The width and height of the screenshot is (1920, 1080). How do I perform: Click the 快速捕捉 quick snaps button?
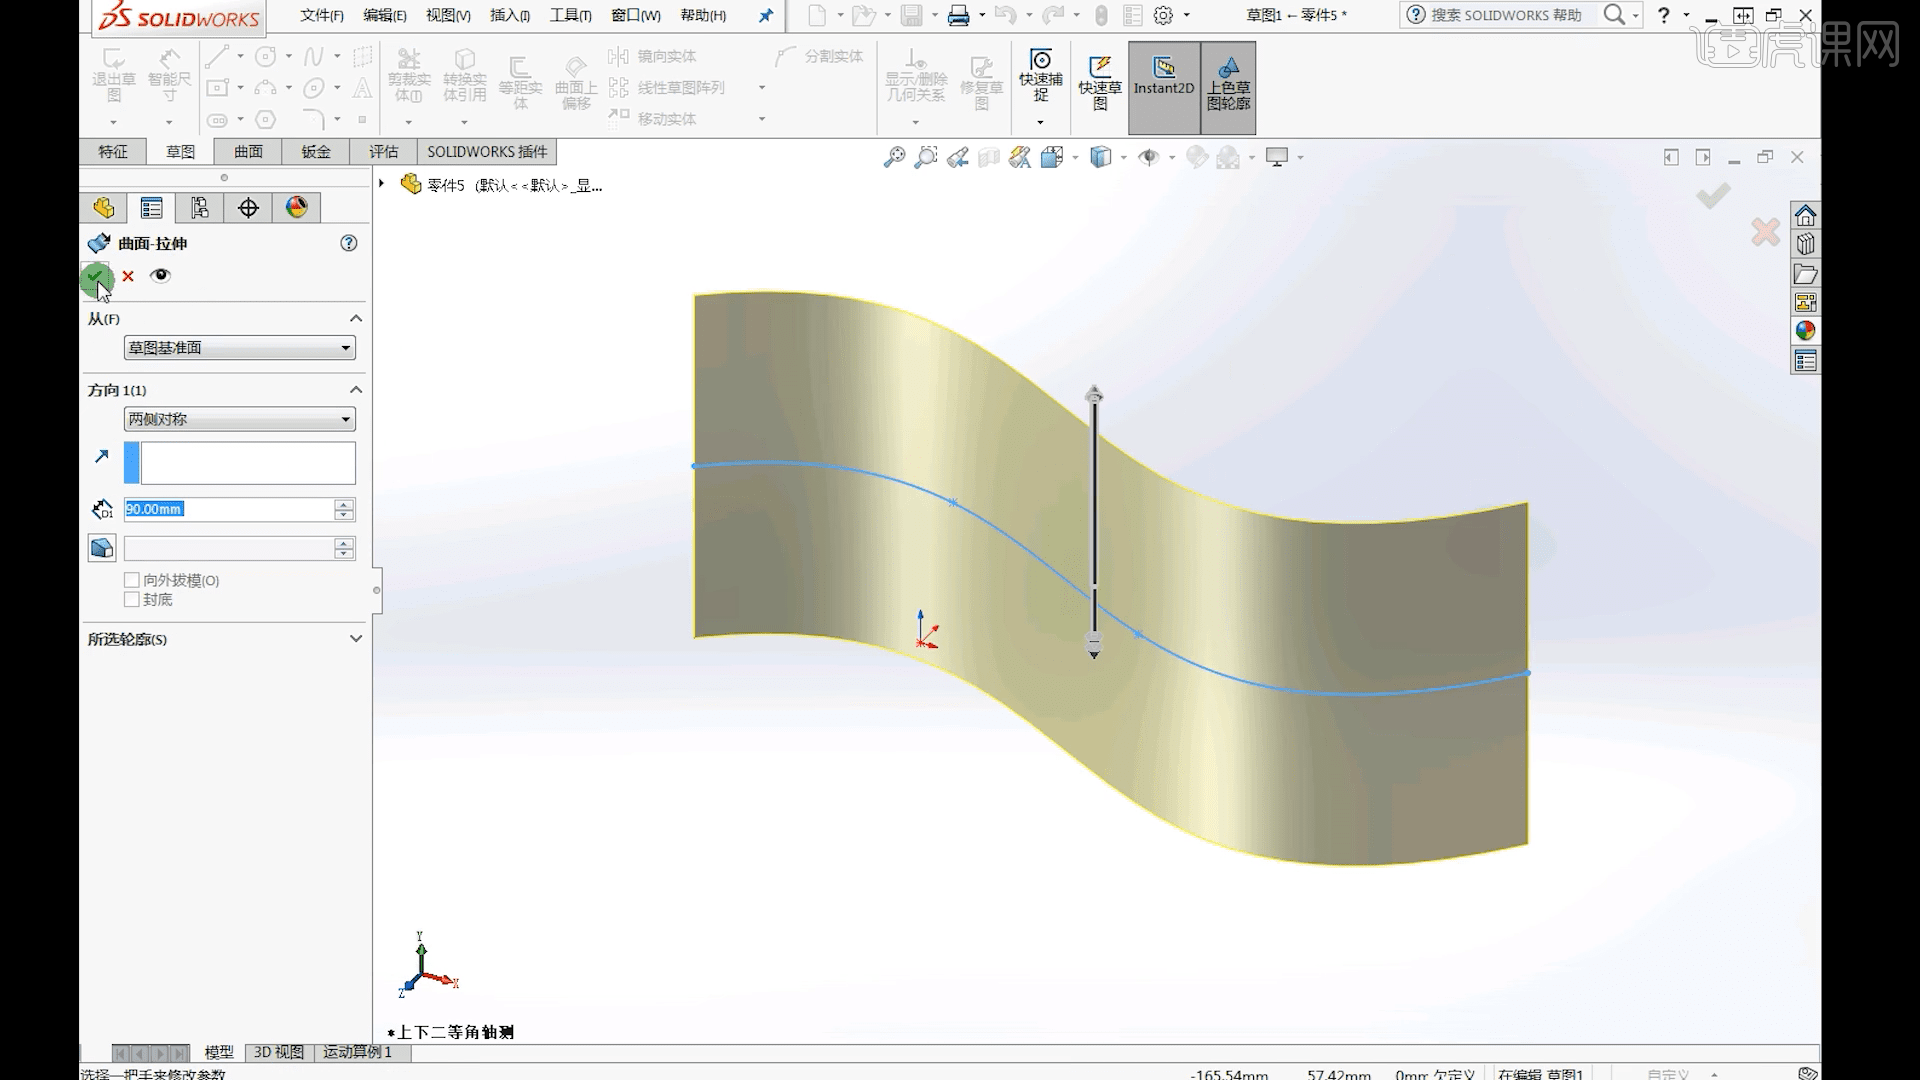coord(1041,76)
